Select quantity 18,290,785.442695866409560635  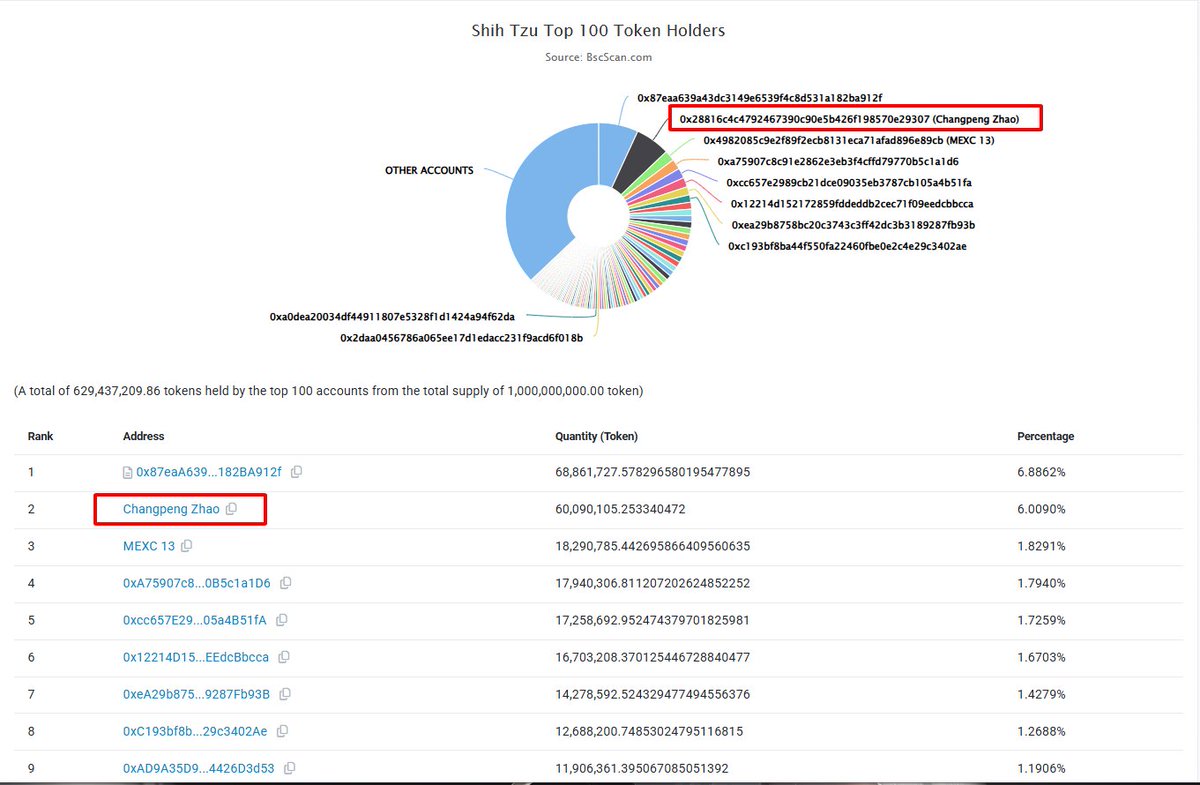tap(652, 546)
